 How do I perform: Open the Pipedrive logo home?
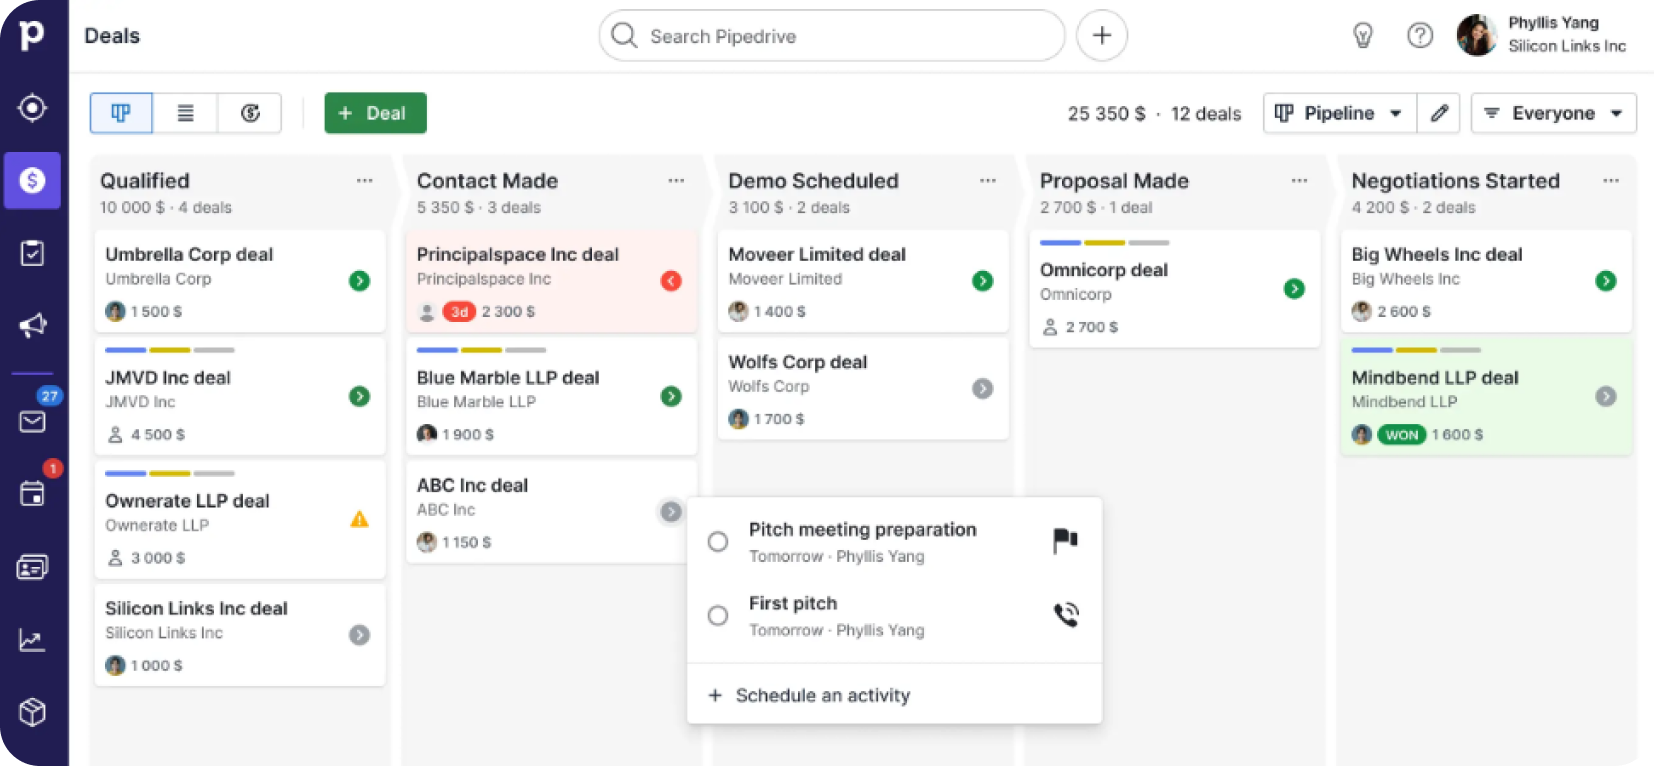(x=32, y=35)
